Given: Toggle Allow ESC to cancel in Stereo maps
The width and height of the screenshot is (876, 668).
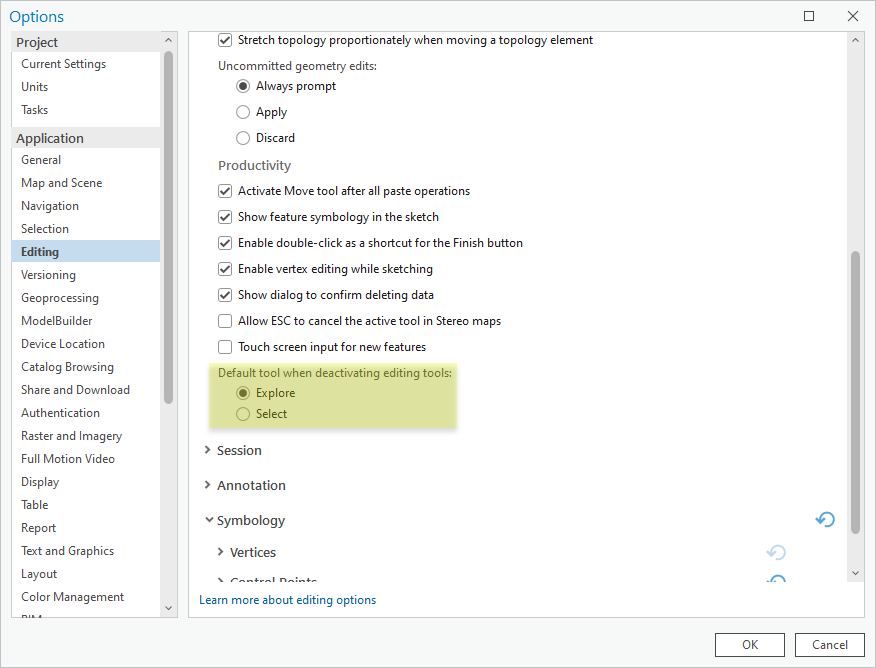Looking at the screenshot, I should pyautogui.click(x=225, y=321).
